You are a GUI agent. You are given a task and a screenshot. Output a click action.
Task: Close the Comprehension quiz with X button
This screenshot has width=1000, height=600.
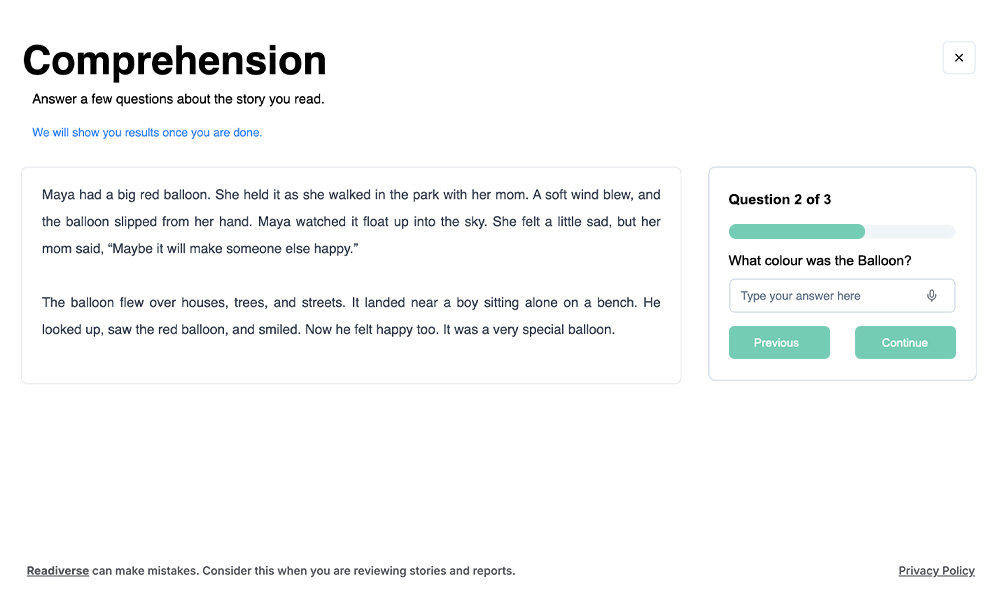point(959,58)
